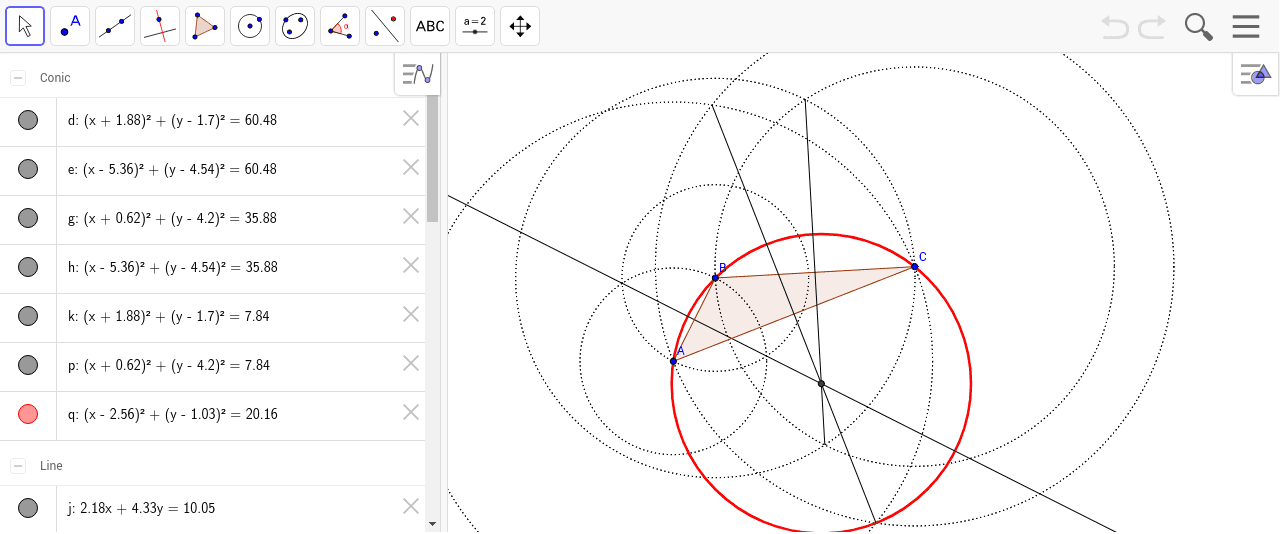The image size is (1280, 534).
Task: Toggle visibility of circle p
Action: pyautogui.click(x=28, y=365)
